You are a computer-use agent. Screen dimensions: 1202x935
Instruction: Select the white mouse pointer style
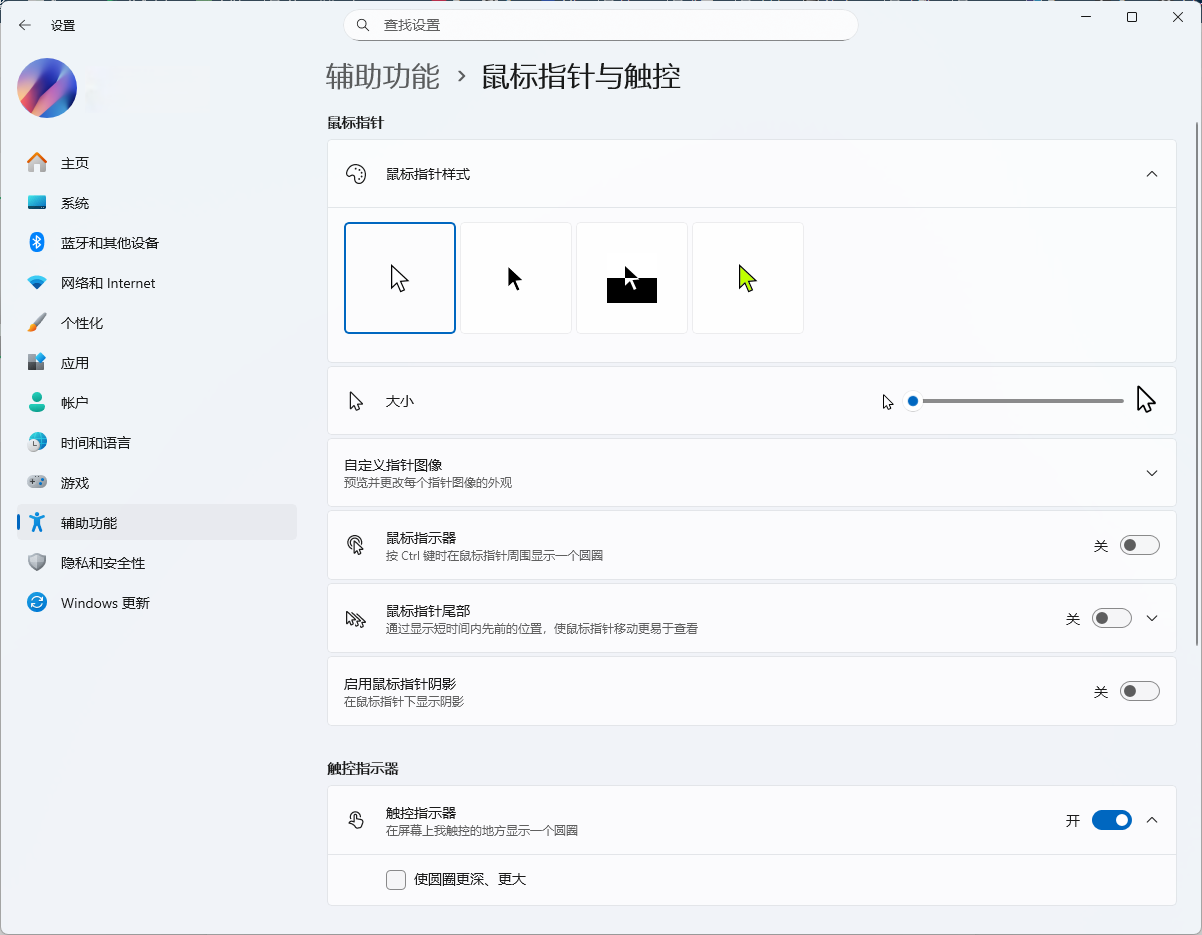[400, 278]
